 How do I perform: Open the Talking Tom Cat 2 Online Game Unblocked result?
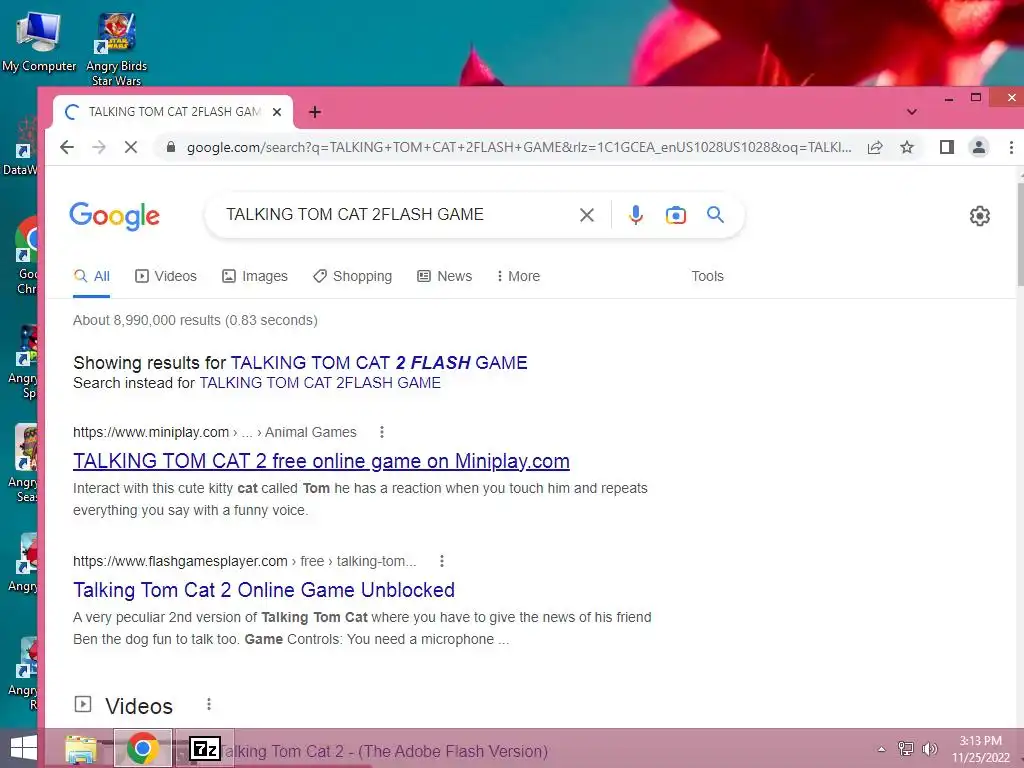(264, 590)
